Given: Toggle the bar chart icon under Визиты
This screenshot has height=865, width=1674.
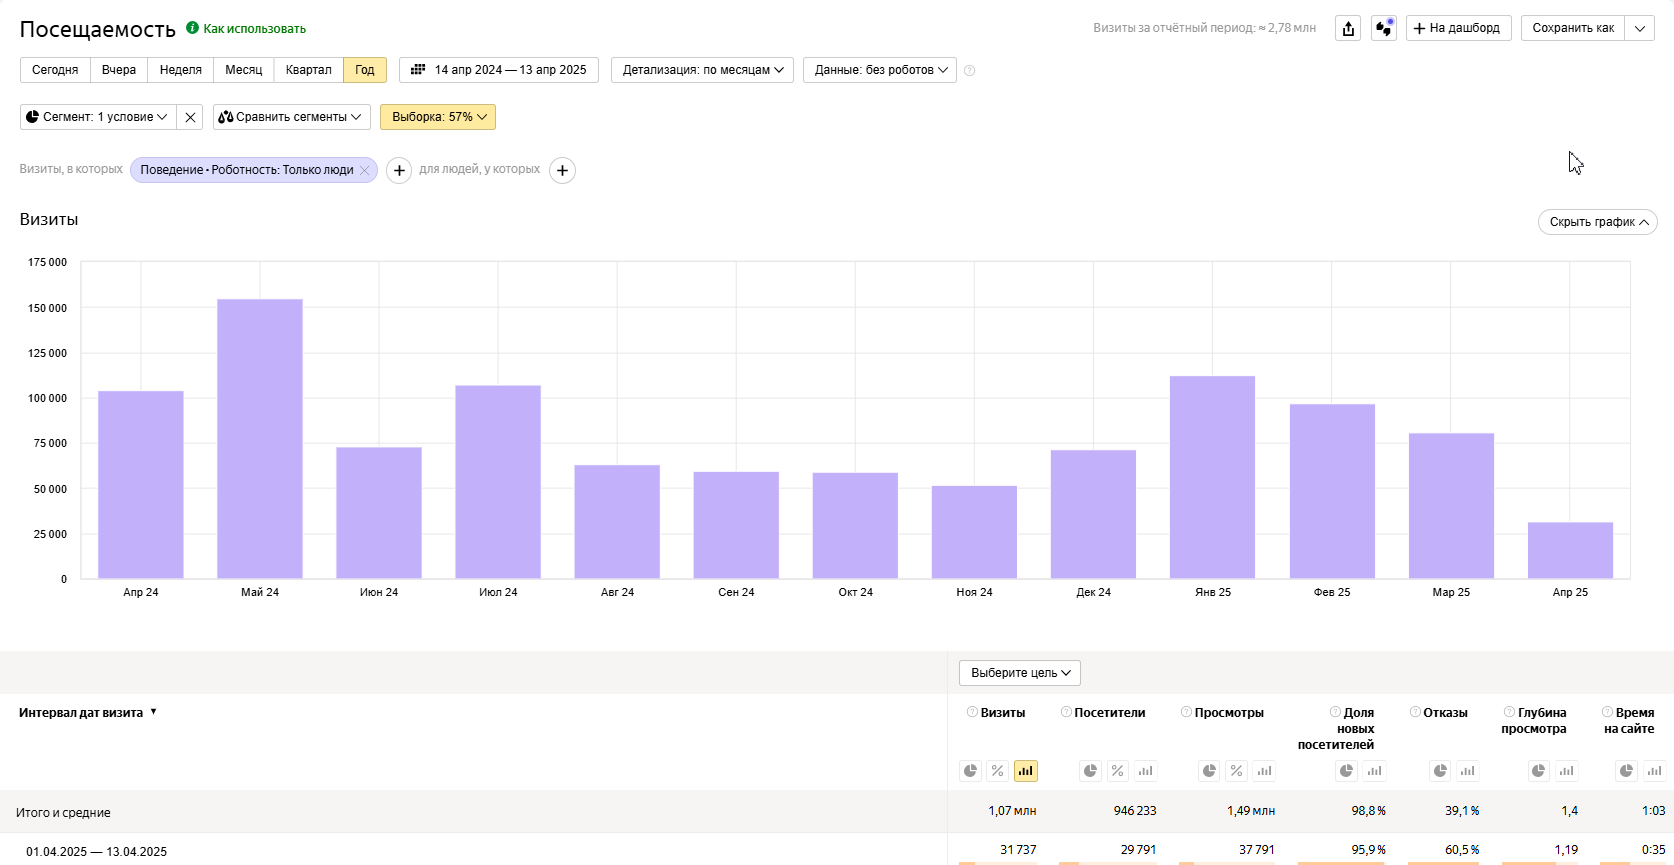Looking at the screenshot, I should 1025,771.
